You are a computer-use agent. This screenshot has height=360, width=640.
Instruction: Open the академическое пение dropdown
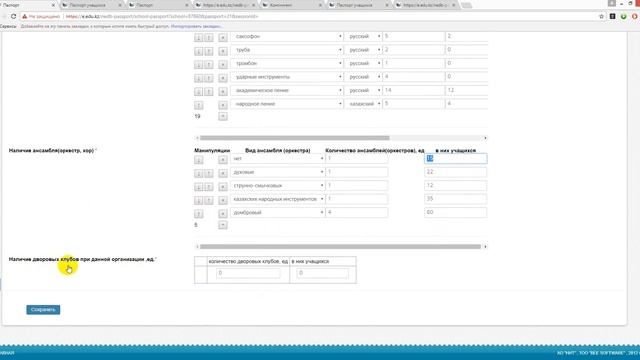click(x=287, y=90)
